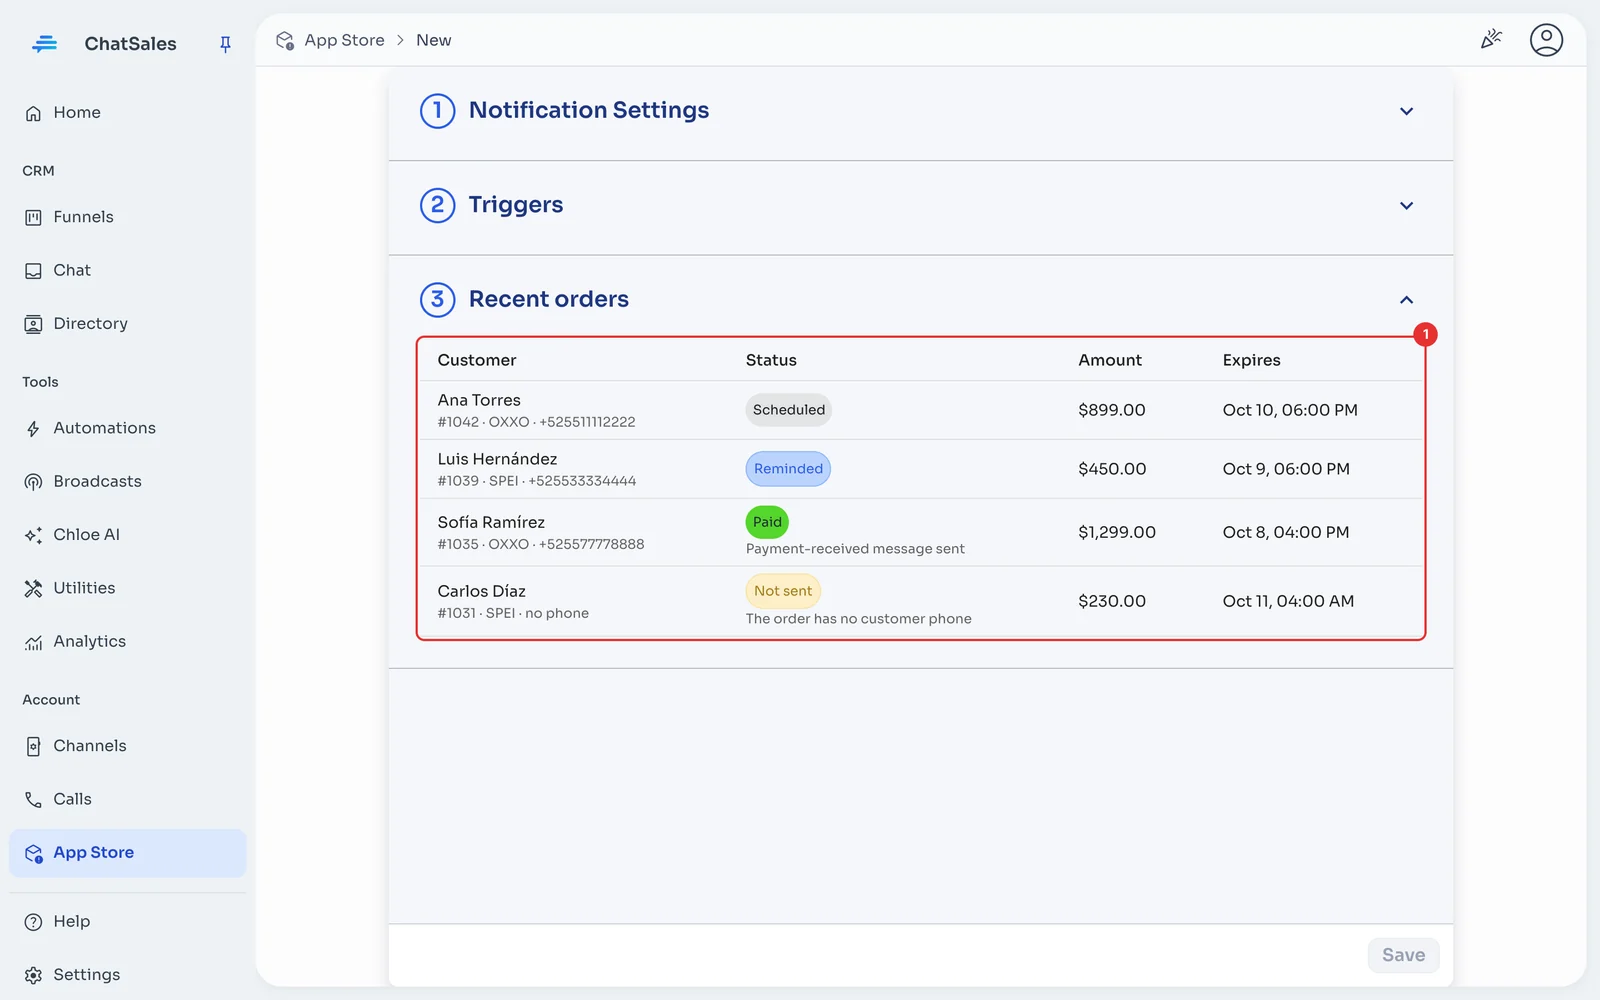Expand the Notification Settings chevron

(1406, 111)
